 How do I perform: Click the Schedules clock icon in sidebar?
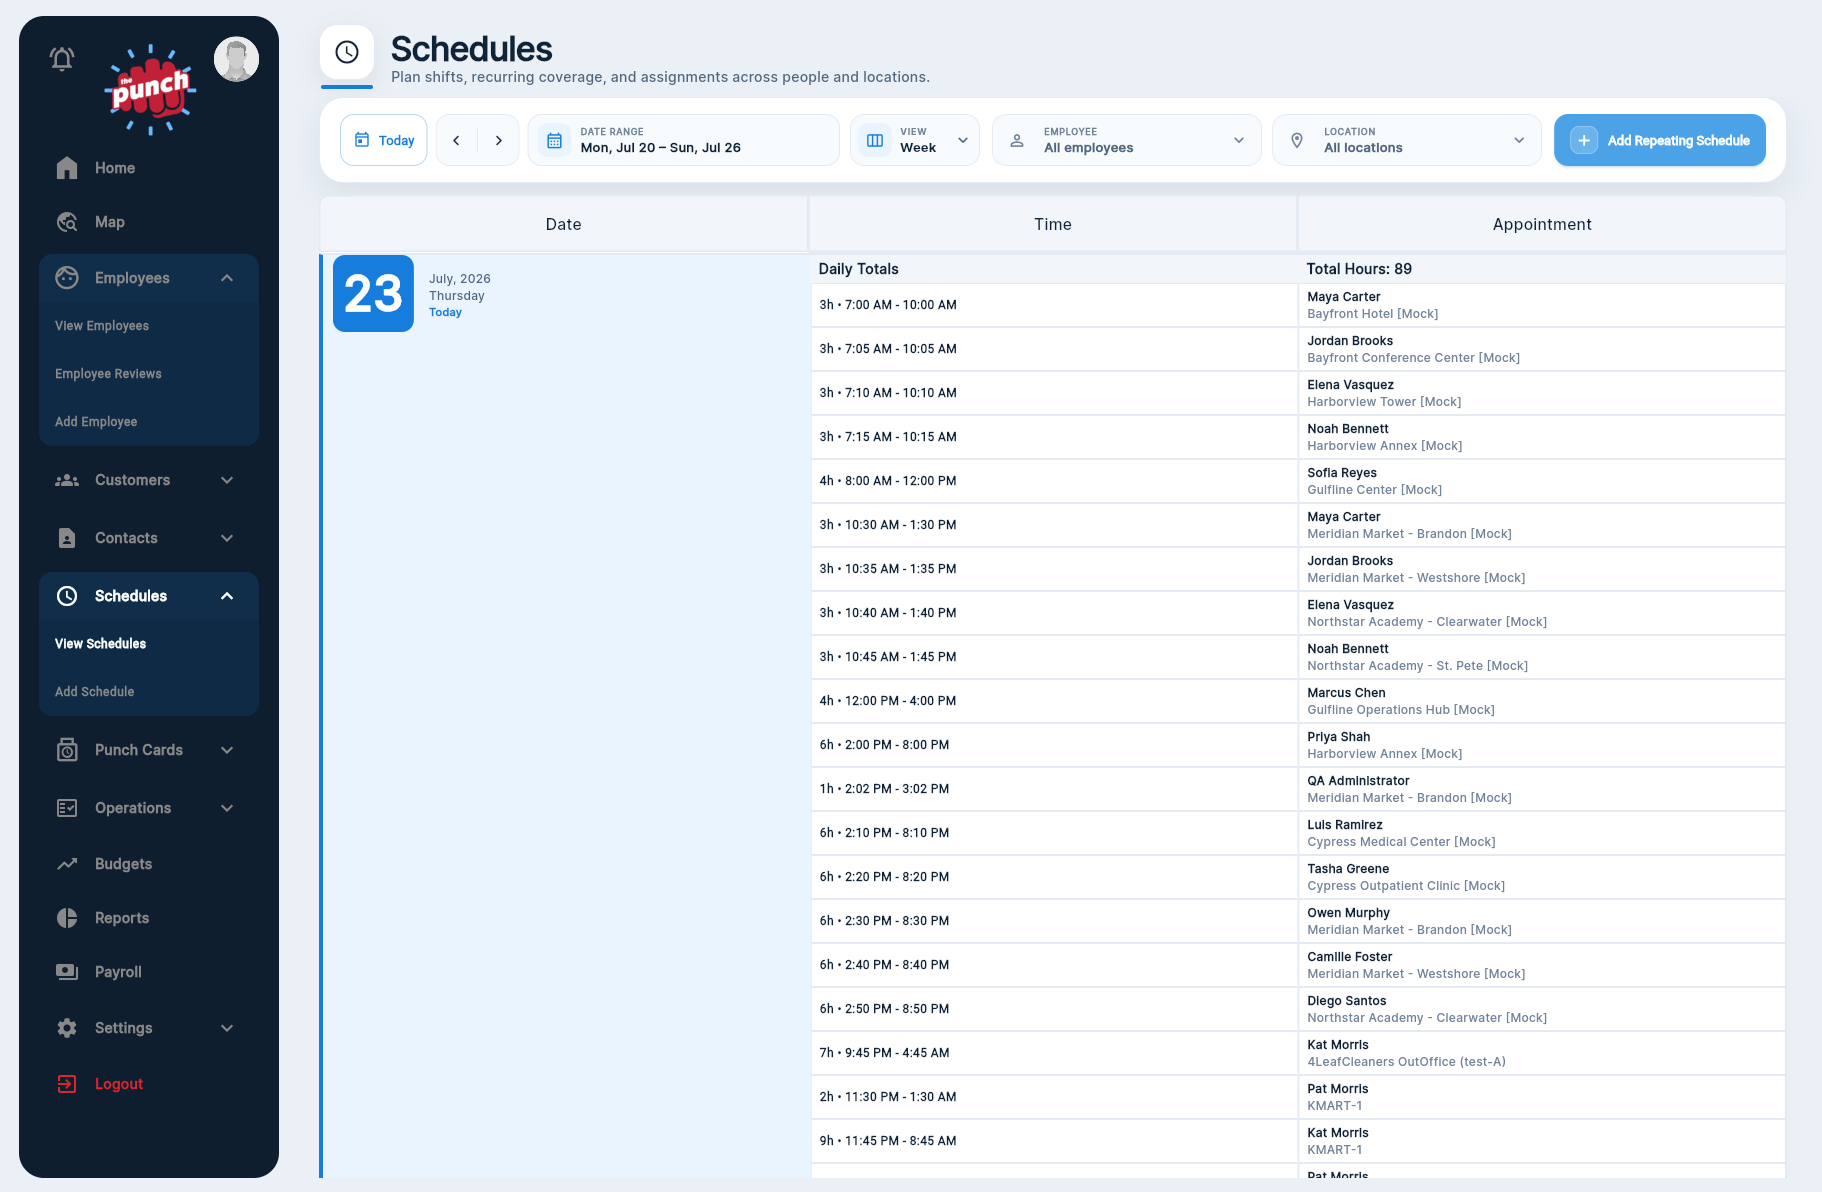click(67, 596)
